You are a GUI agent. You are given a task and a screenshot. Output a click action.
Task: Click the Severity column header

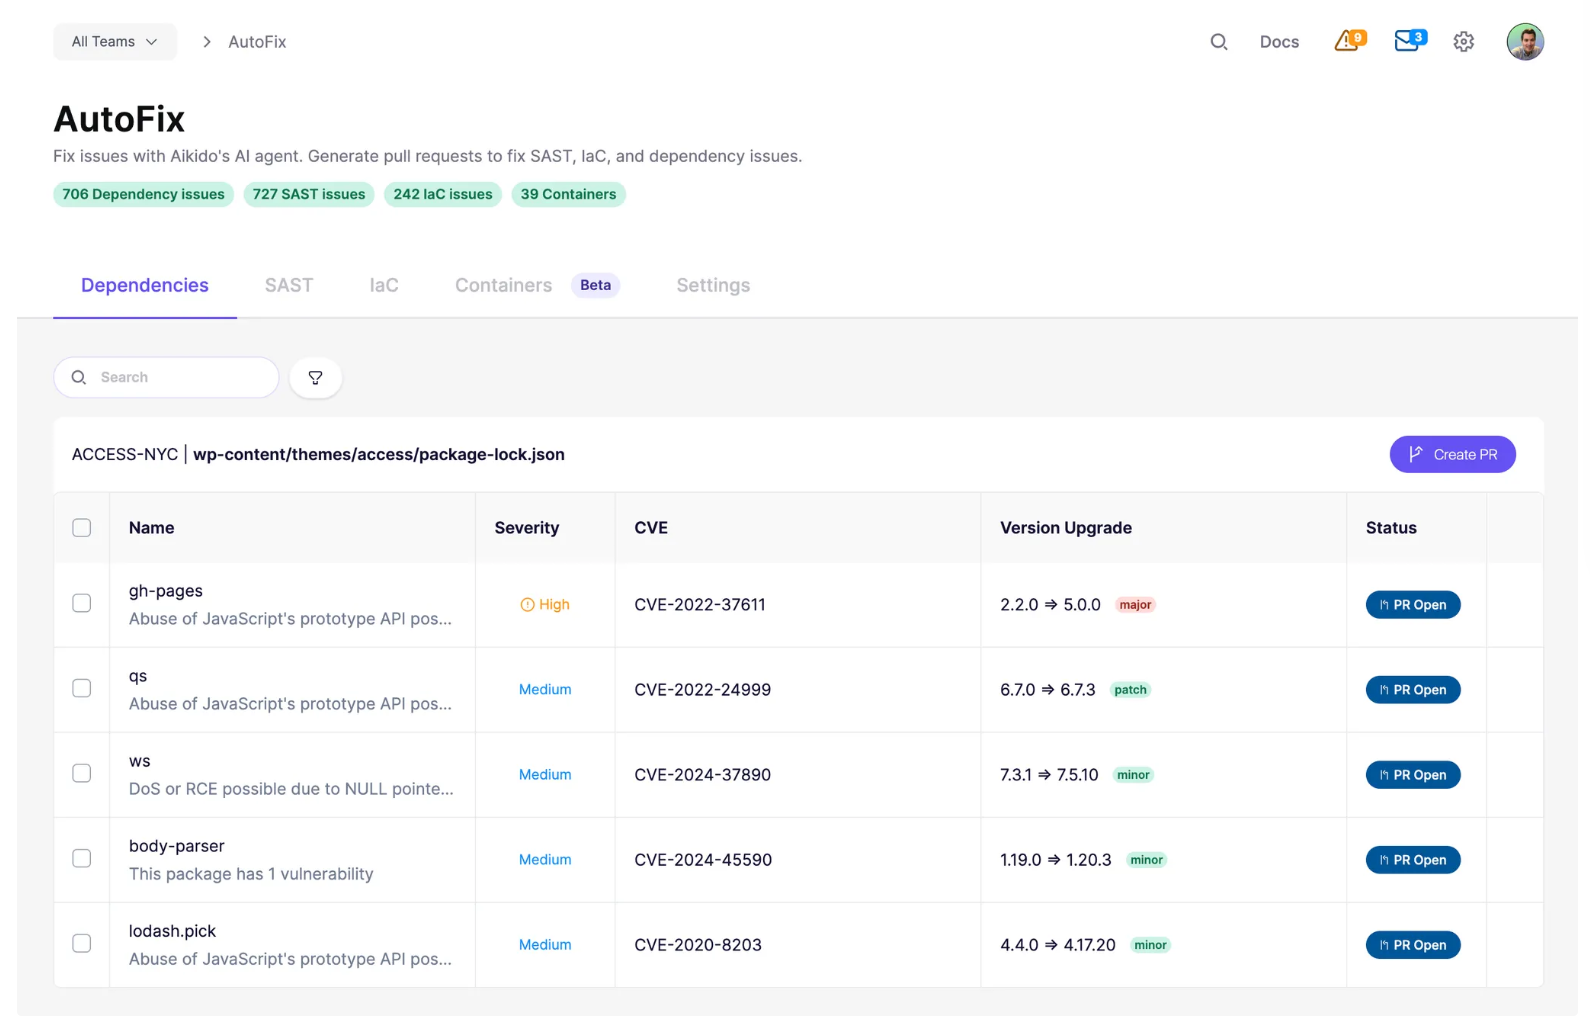tap(527, 528)
